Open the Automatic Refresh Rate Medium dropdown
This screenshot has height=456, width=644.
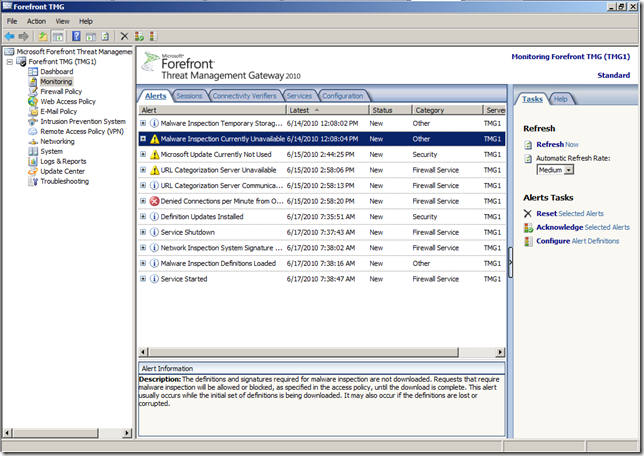pos(568,170)
